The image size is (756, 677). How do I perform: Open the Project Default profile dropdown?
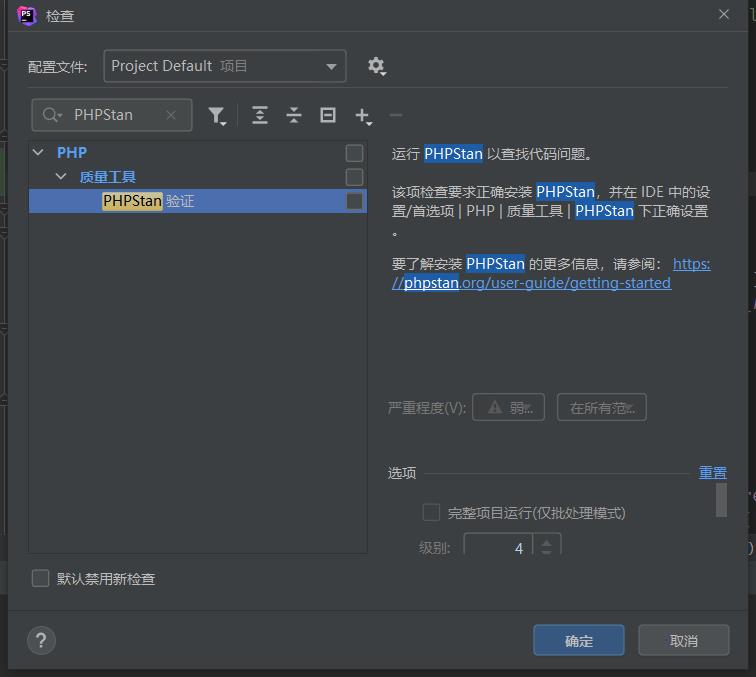coord(225,66)
